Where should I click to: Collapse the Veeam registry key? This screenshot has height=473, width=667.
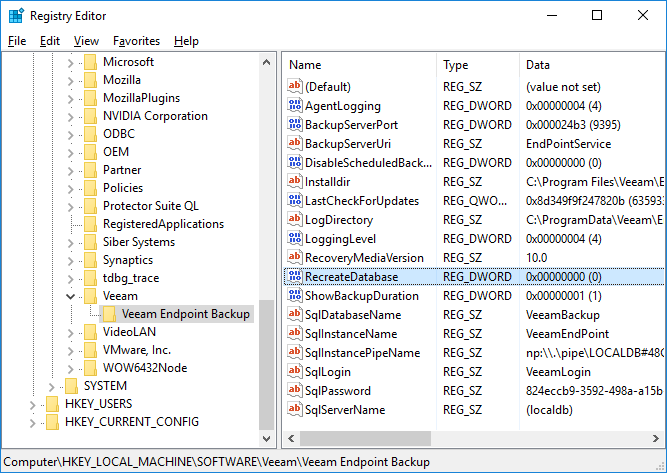tap(71, 296)
